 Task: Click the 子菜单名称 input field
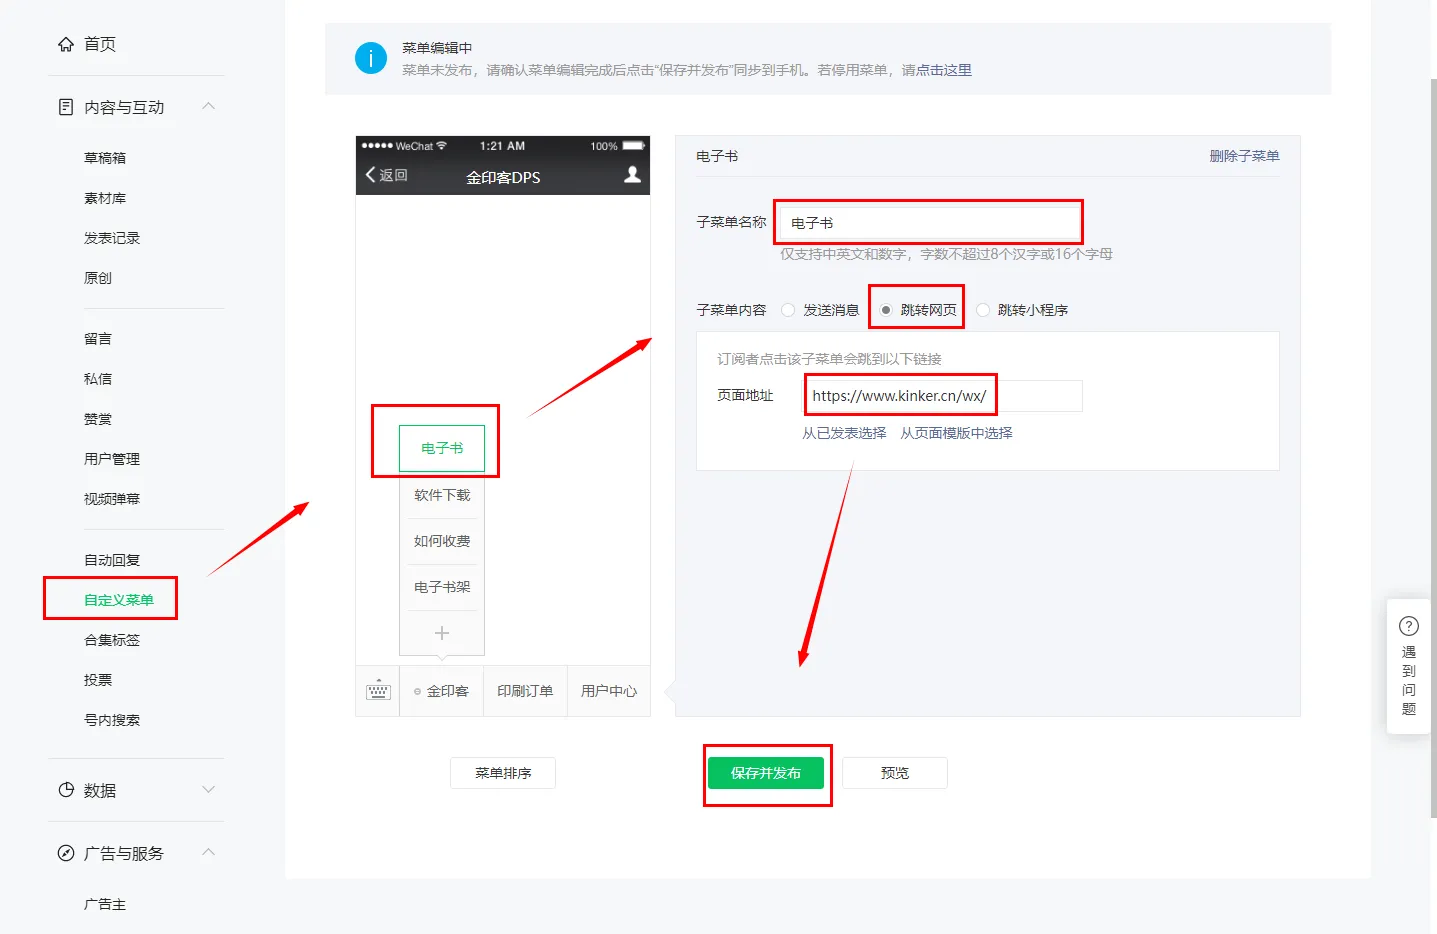929,222
